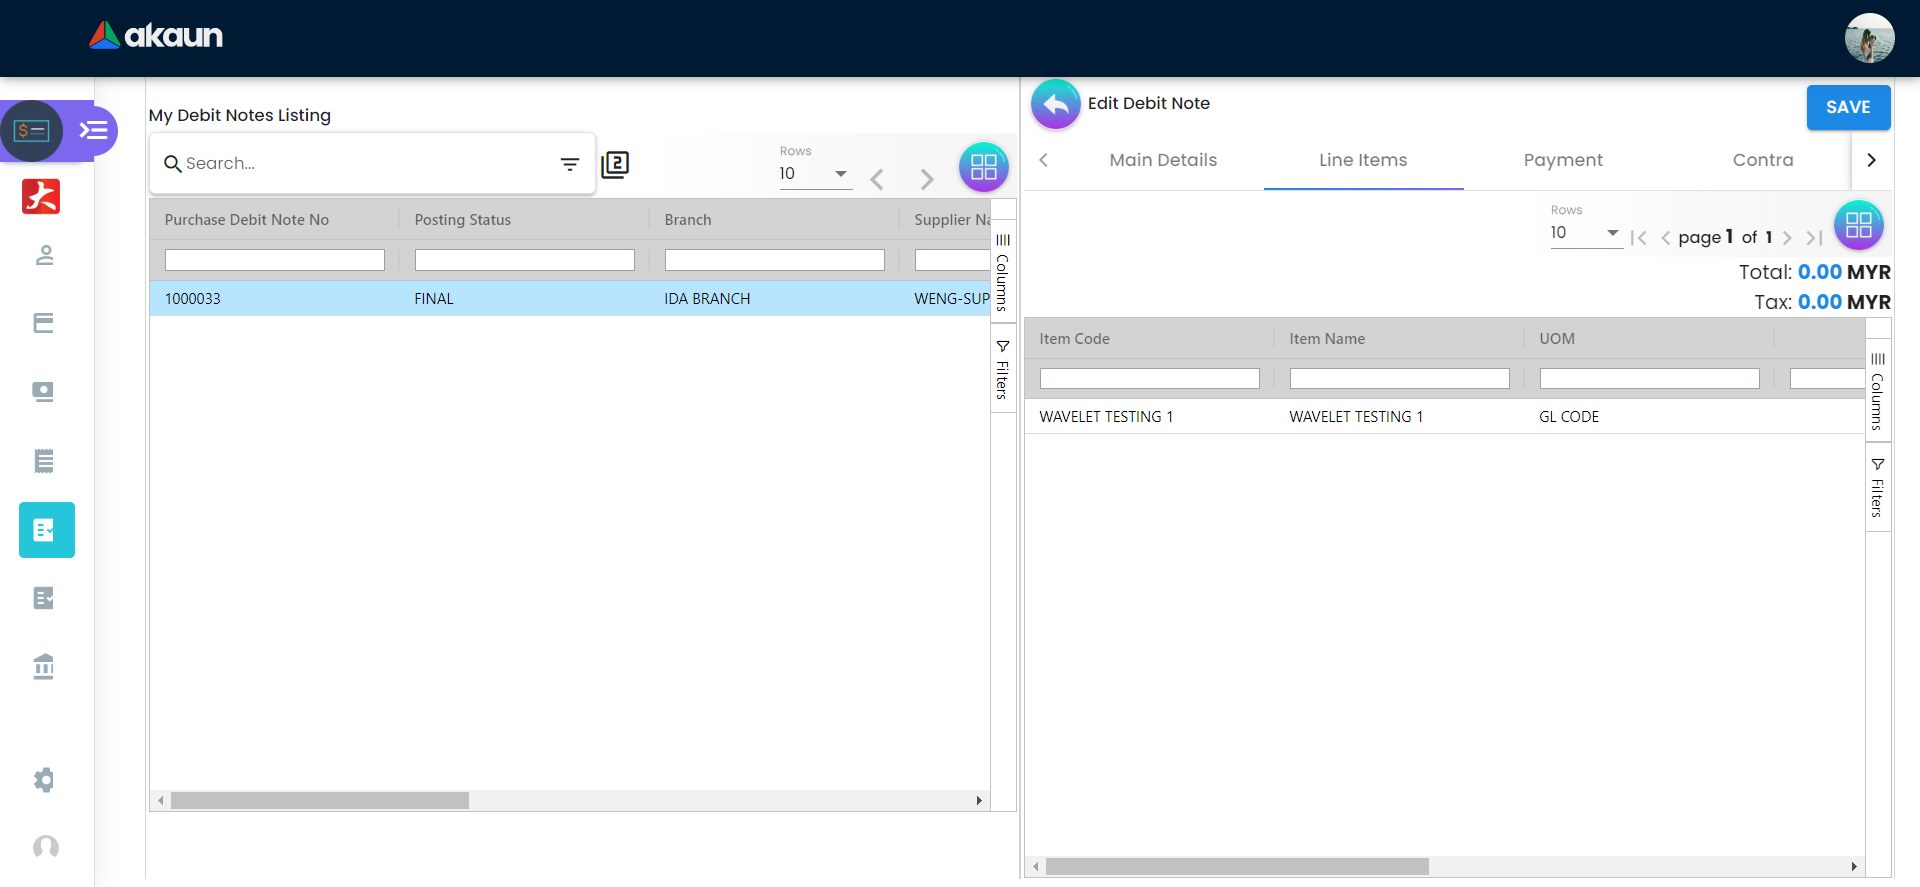The image size is (1920, 887).
Task: Open the Columns side panel in listing grid
Action: tap(1003, 272)
